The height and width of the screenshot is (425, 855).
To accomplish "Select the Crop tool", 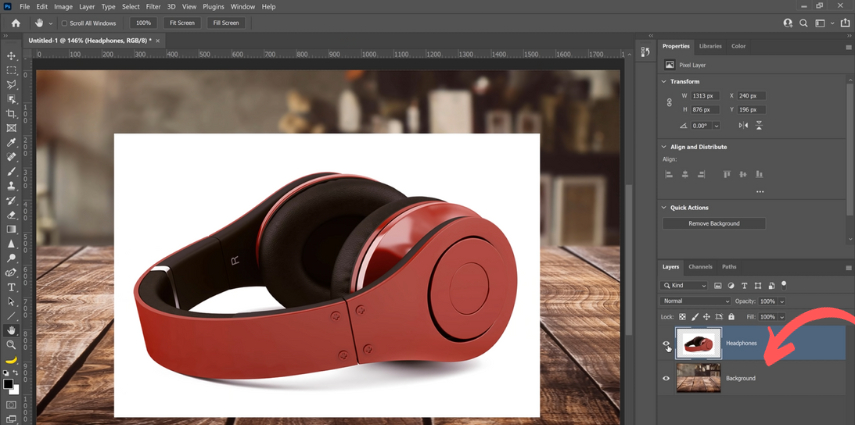I will pyautogui.click(x=12, y=114).
